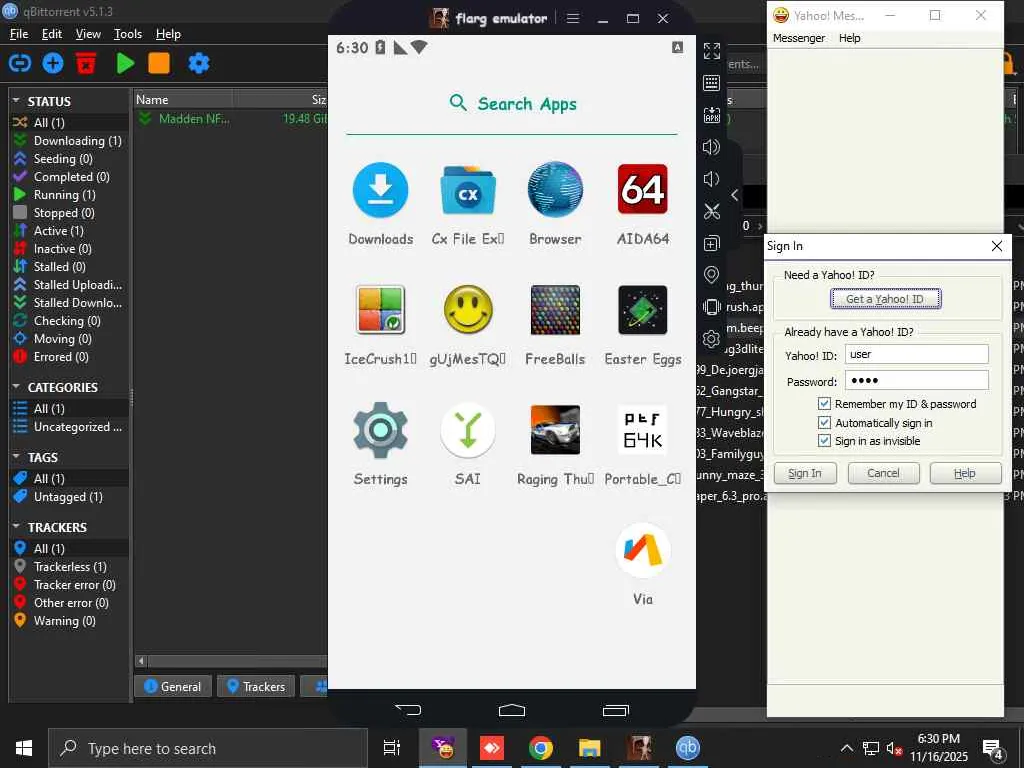Collapse the CATEGORIES section
Screen dimensions: 1024x768
pos(16,387)
